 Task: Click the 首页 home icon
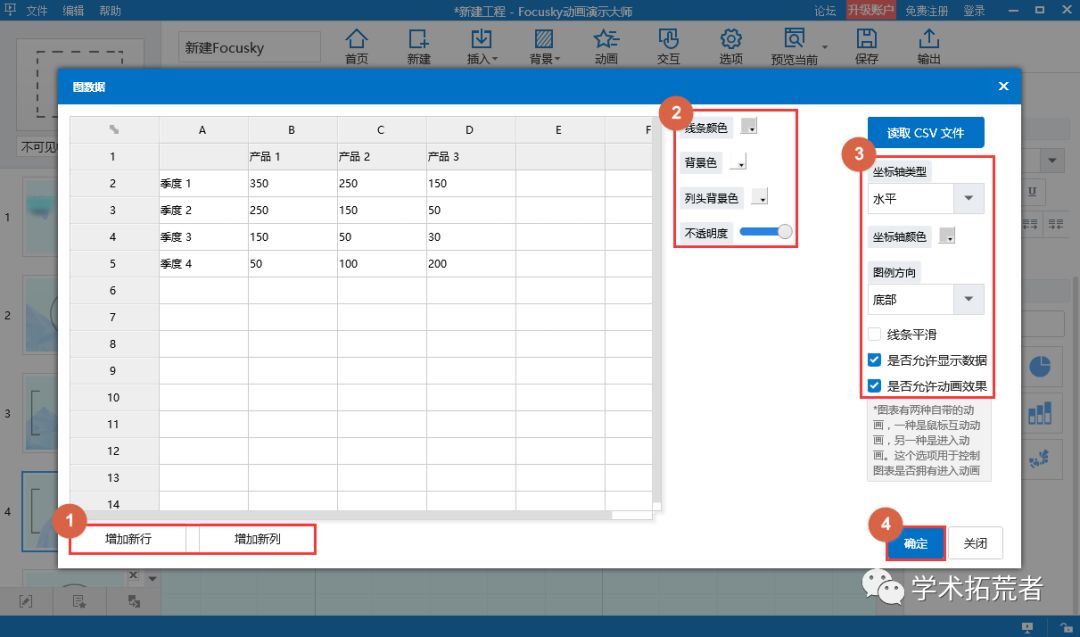click(x=356, y=39)
